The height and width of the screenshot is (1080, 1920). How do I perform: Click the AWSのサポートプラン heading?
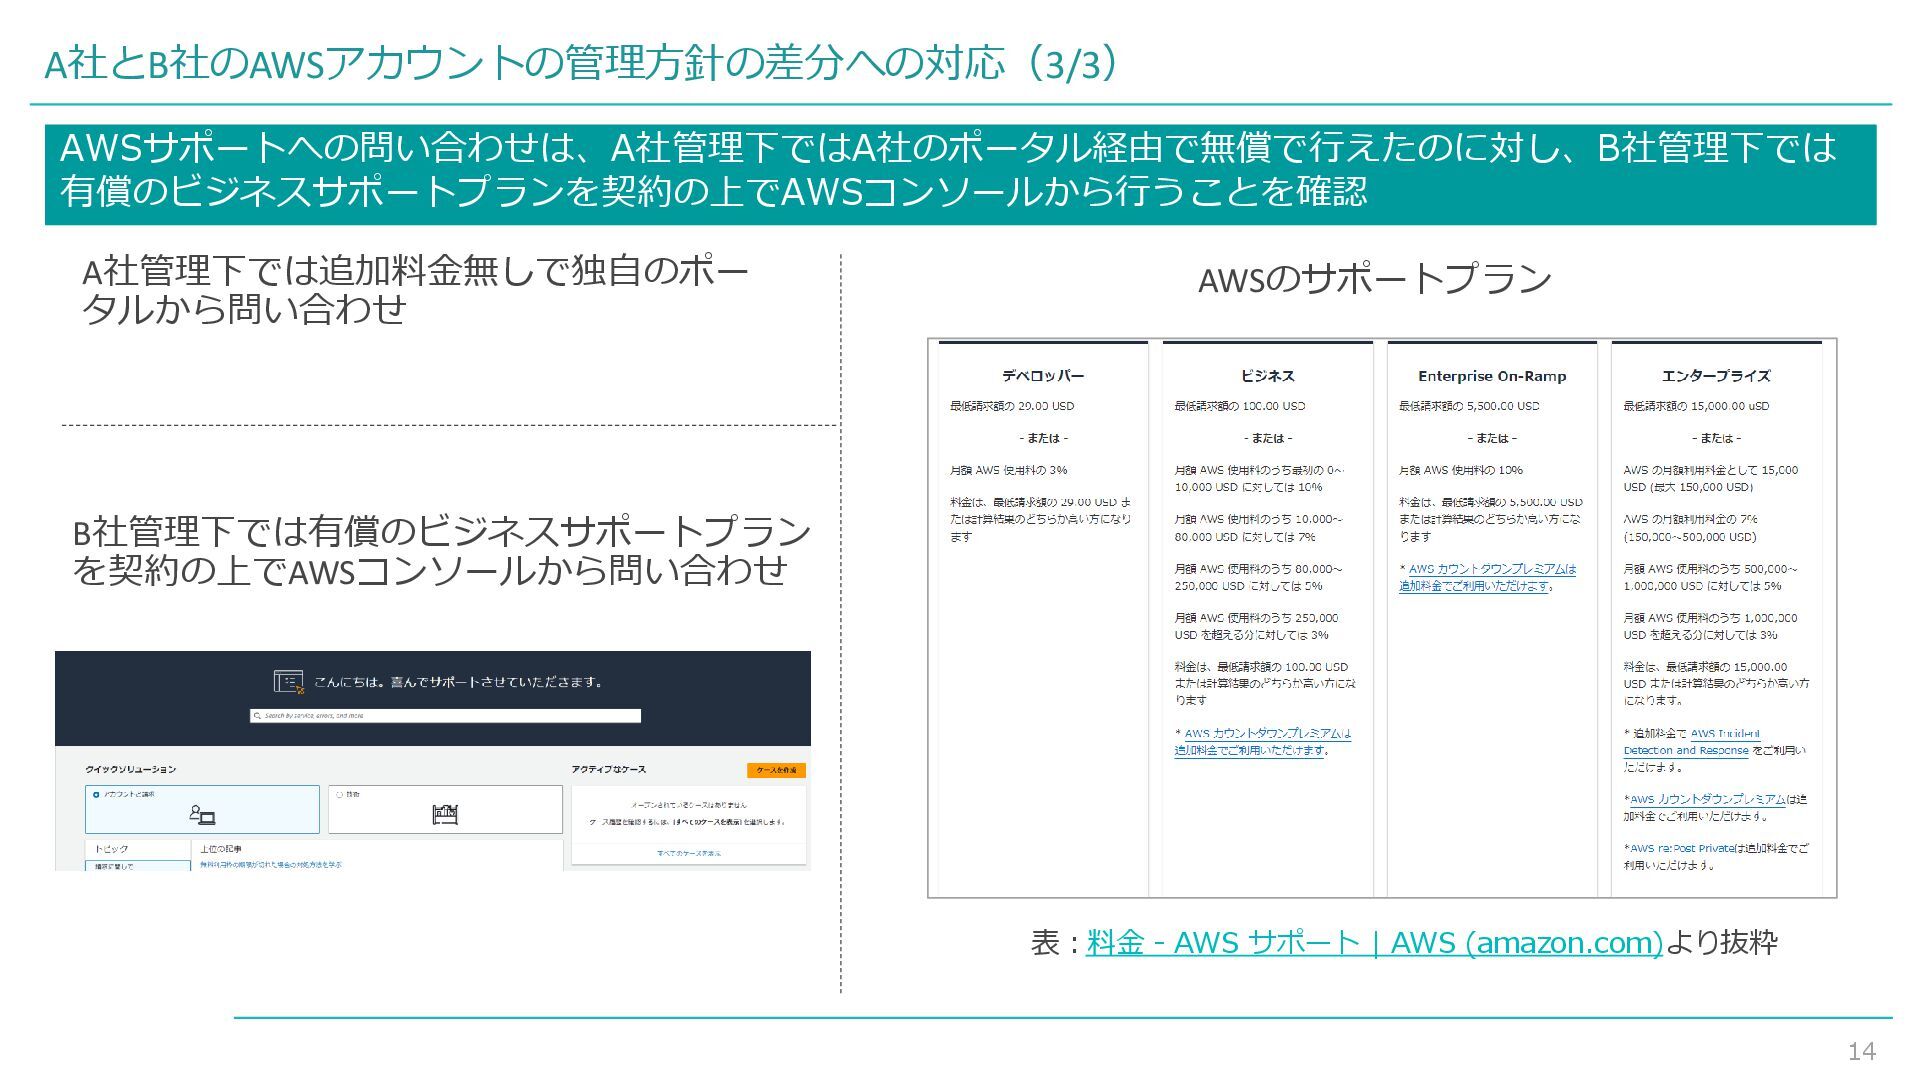click(x=1375, y=279)
